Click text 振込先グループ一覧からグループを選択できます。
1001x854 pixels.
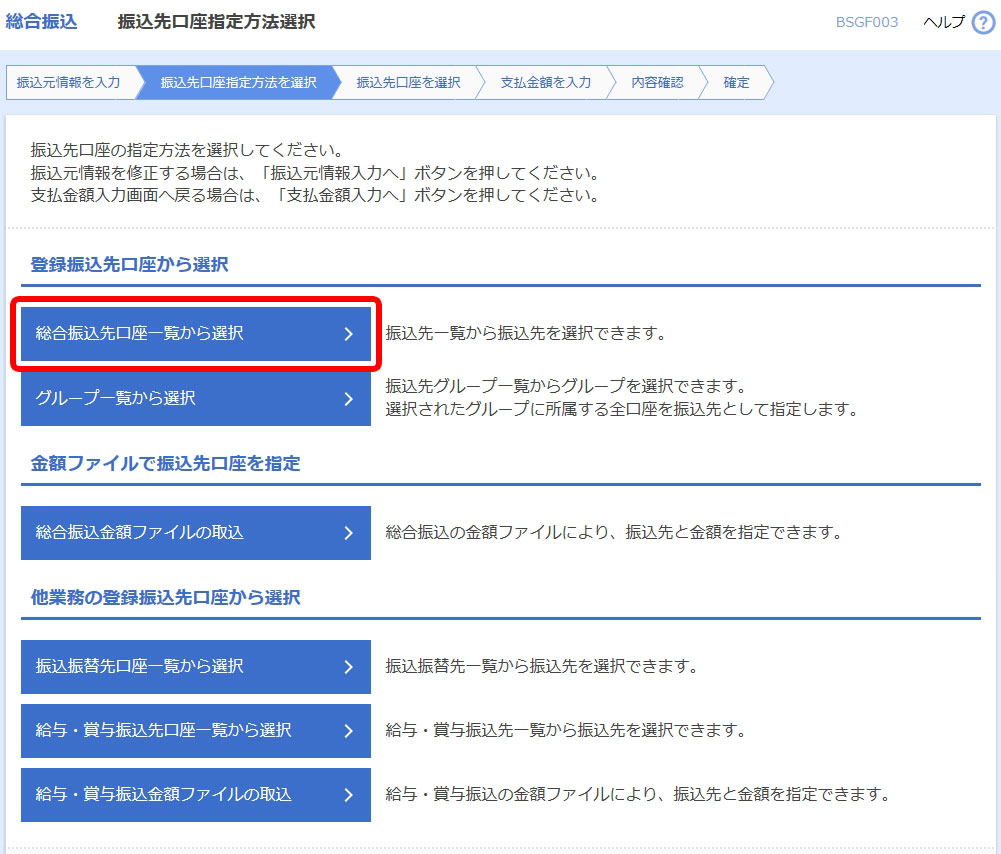coord(566,386)
